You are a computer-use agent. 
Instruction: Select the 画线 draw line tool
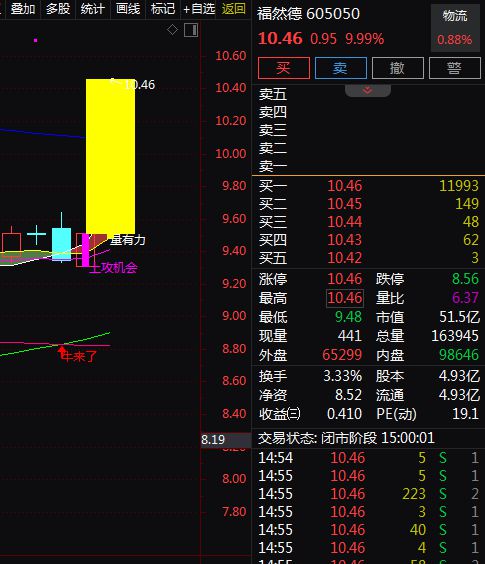coord(128,9)
